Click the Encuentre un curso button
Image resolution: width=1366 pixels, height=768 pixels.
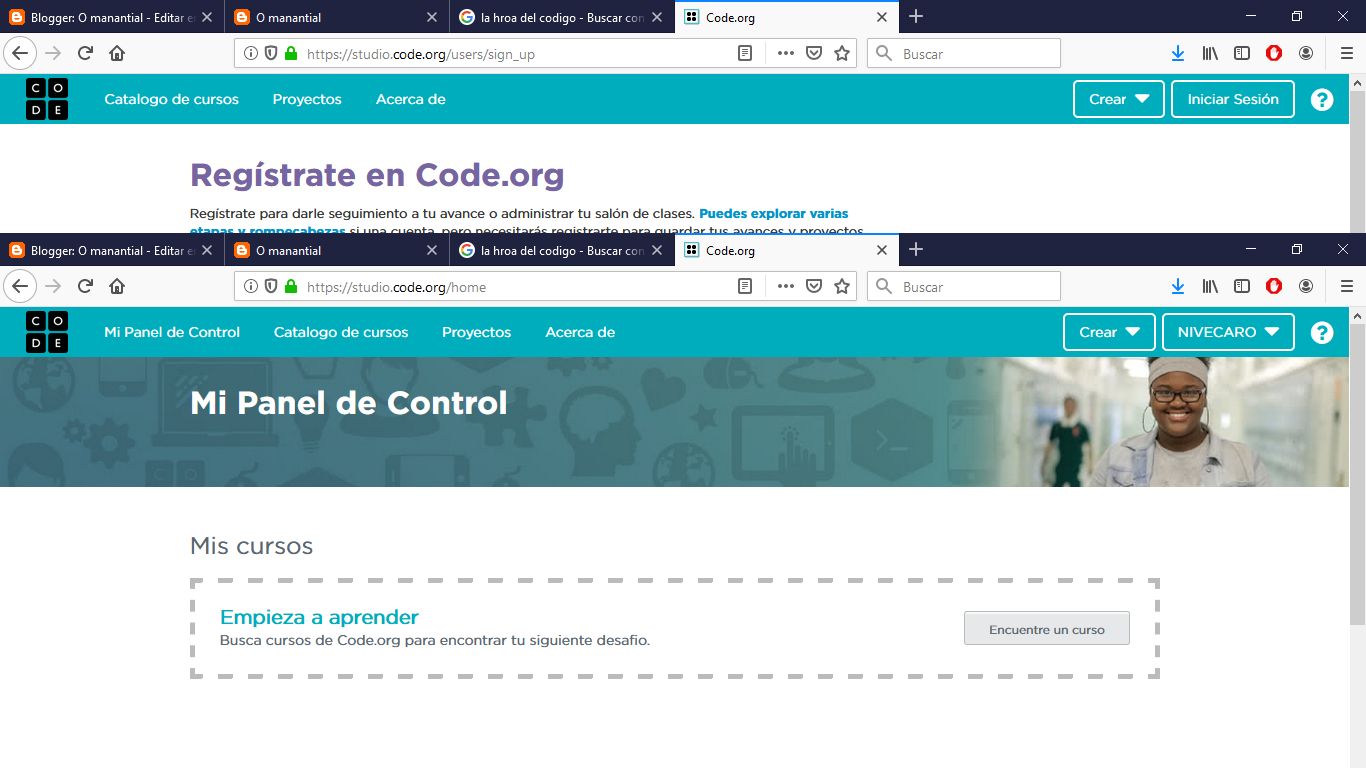coord(1046,629)
